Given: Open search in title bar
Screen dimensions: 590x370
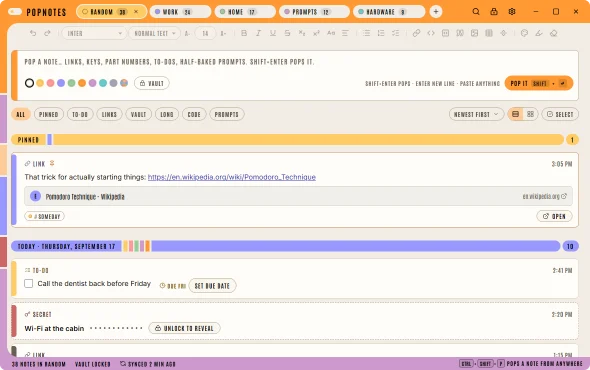Looking at the screenshot, I should coord(476,12).
